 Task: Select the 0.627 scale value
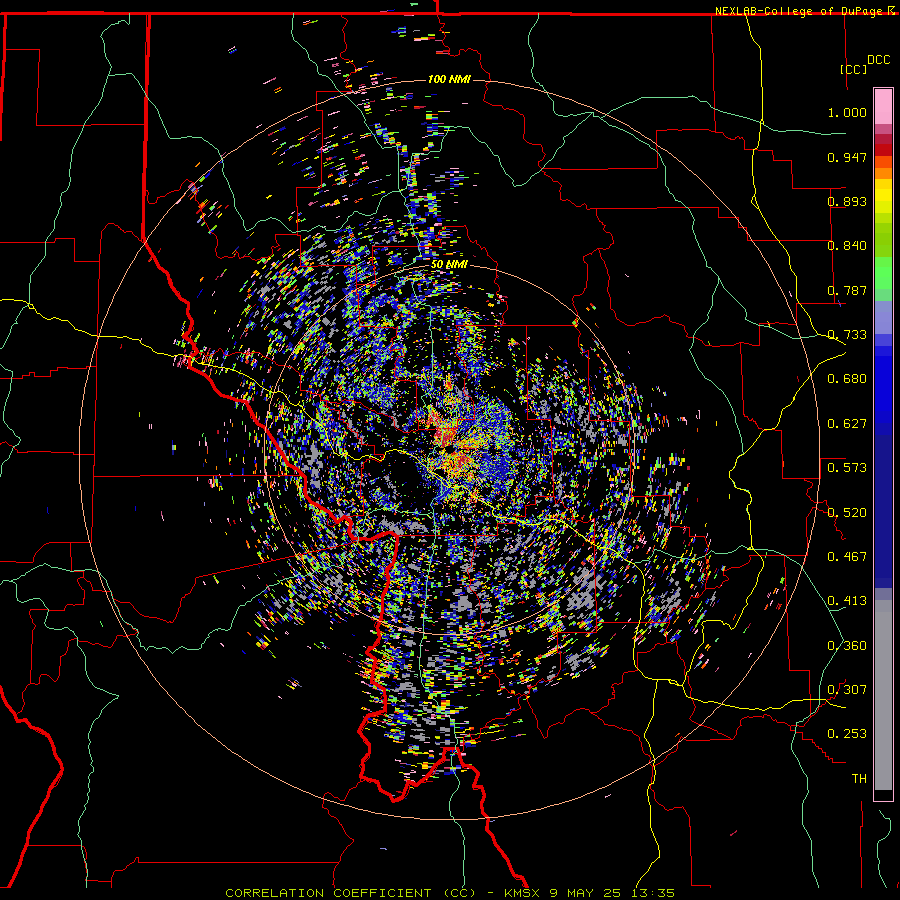point(847,424)
